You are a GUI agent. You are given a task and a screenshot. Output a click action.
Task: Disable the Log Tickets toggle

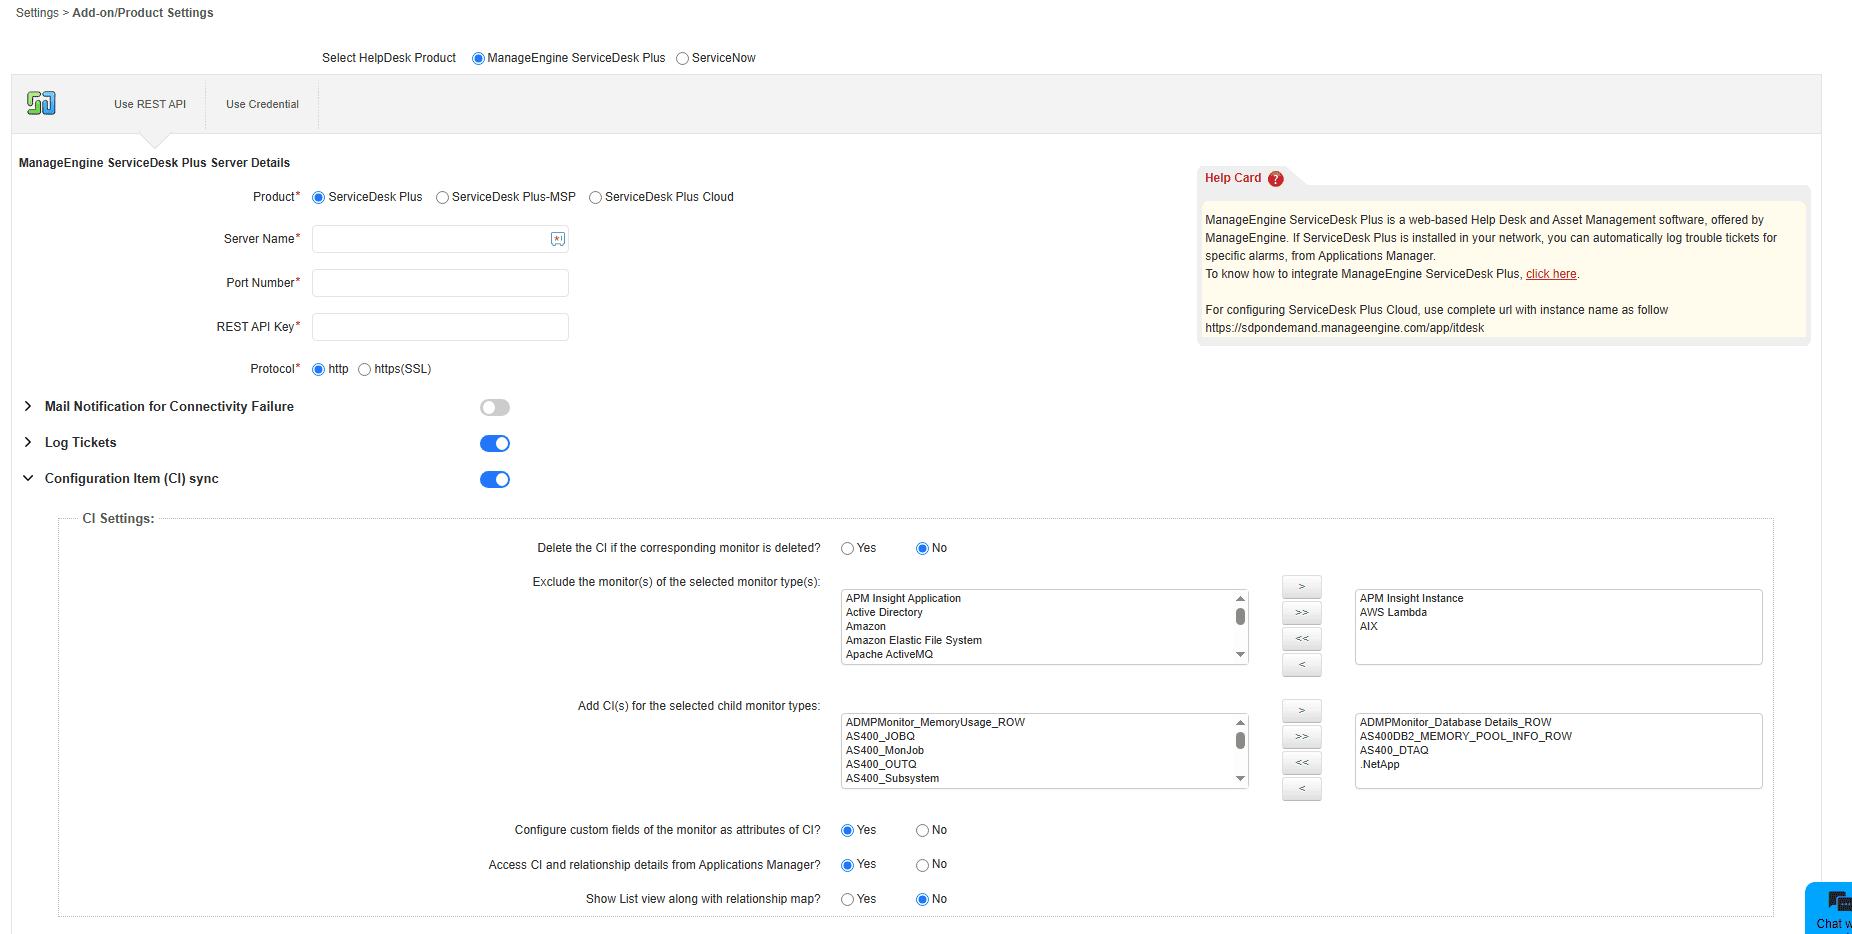click(494, 443)
